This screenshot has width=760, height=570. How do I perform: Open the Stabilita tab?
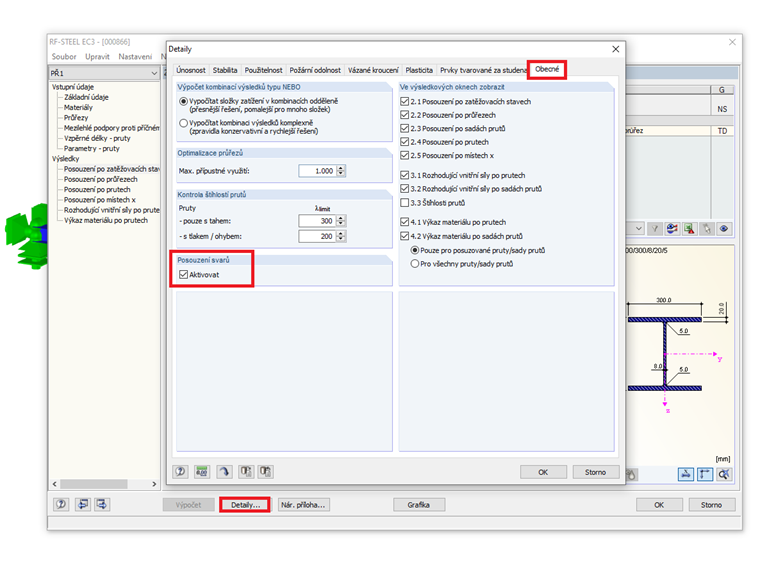pyautogui.click(x=225, y=70)
